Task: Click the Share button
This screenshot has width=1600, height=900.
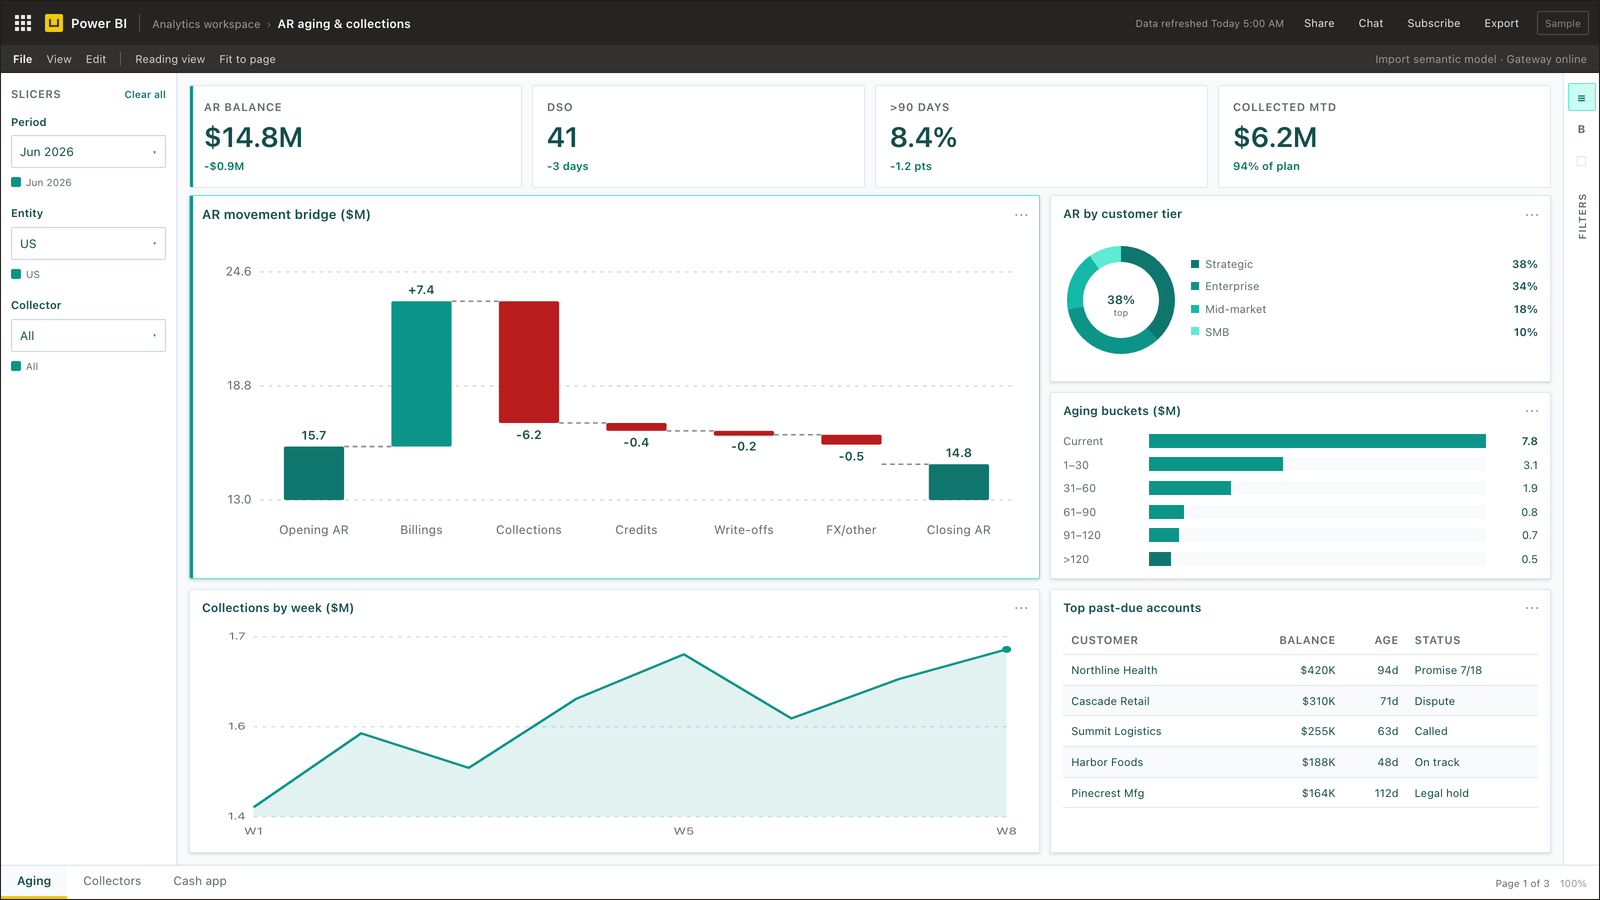Action: (x=1319, y=23)
